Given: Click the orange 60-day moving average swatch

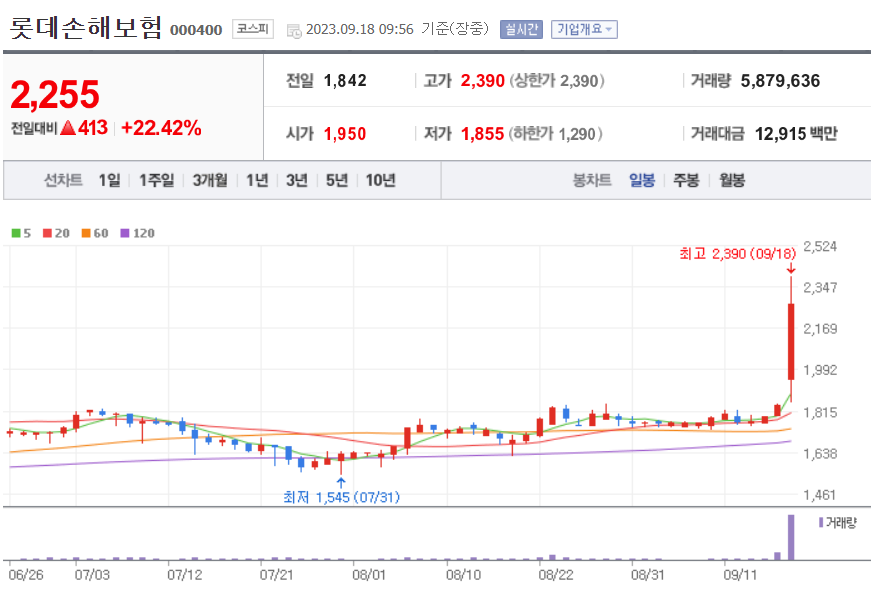Looking at the screenshot, I should pos(86,233).
